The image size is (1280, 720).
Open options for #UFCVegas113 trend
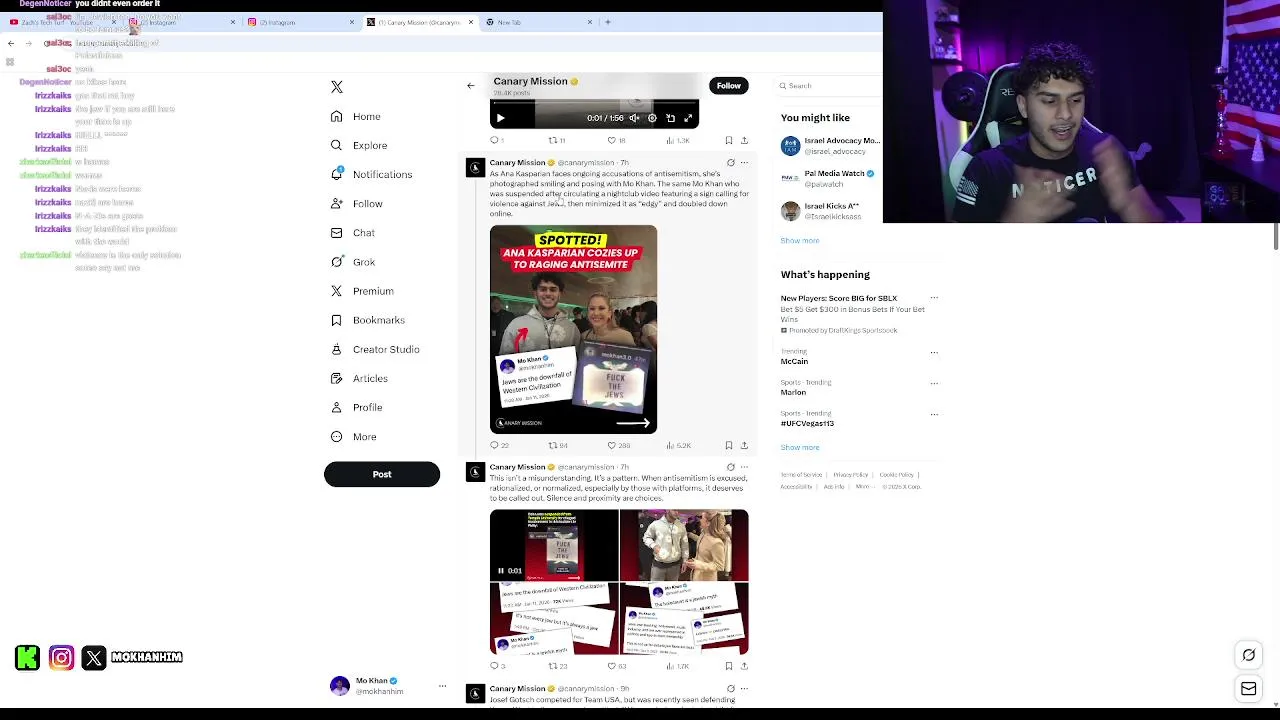pyautogui.click(x=934, y=414)
